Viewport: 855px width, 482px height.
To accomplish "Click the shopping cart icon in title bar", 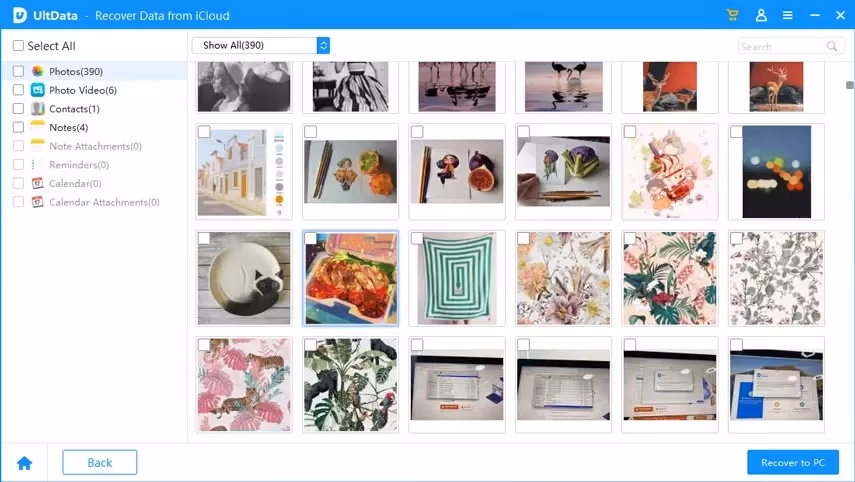I will [733, 15].
